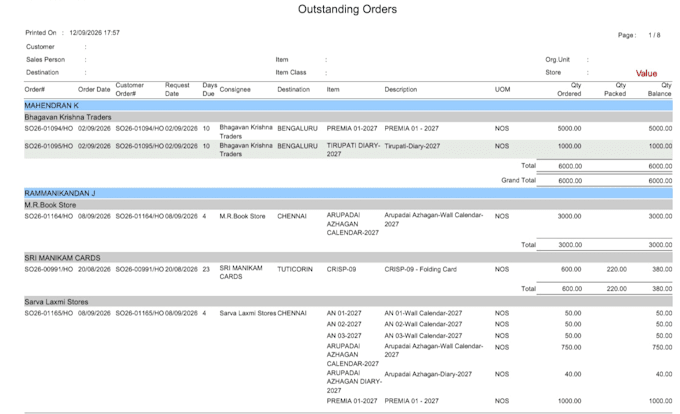Click the AN 02-2027 item code
The height and width of the screenshot is (414, 680).
pos(344,324)
